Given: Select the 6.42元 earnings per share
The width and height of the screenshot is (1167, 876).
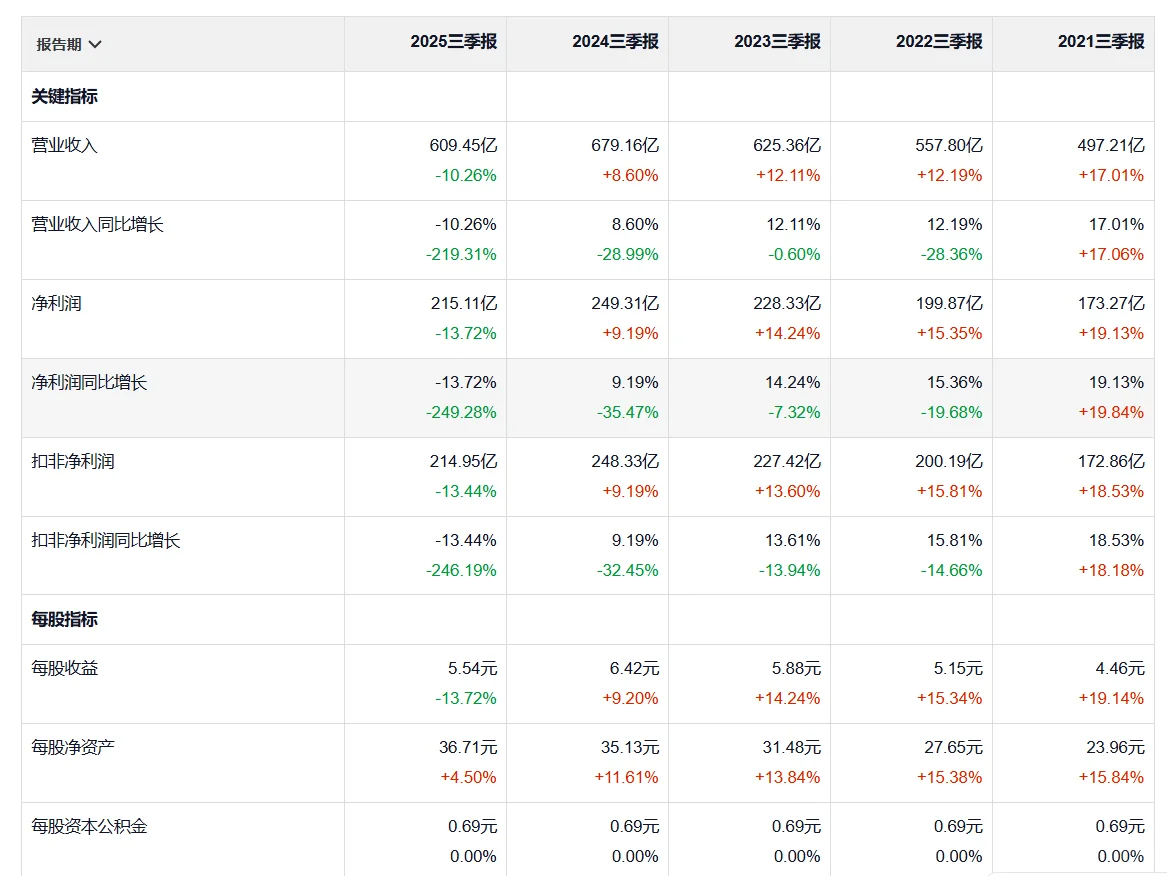Looking at the screenshot, I should coord(634,668).
